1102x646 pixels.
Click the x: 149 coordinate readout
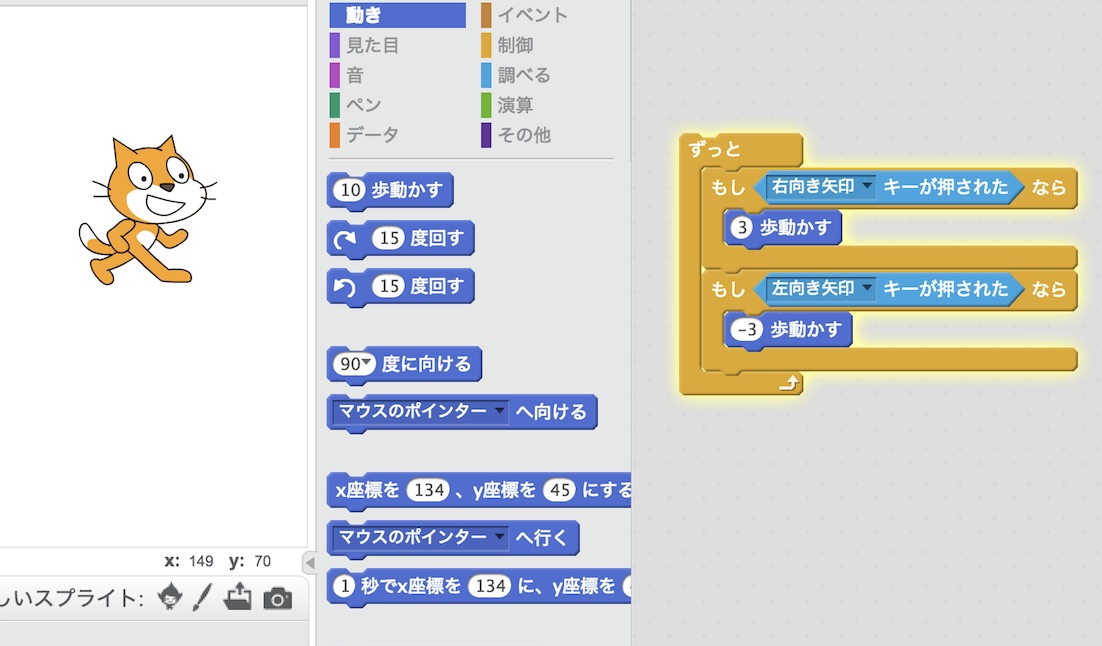click(x=189, y=561)
